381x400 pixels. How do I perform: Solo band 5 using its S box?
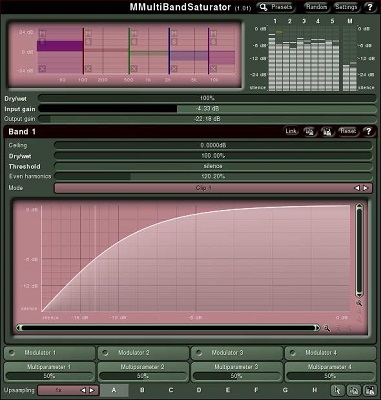(x=214, y=42)
